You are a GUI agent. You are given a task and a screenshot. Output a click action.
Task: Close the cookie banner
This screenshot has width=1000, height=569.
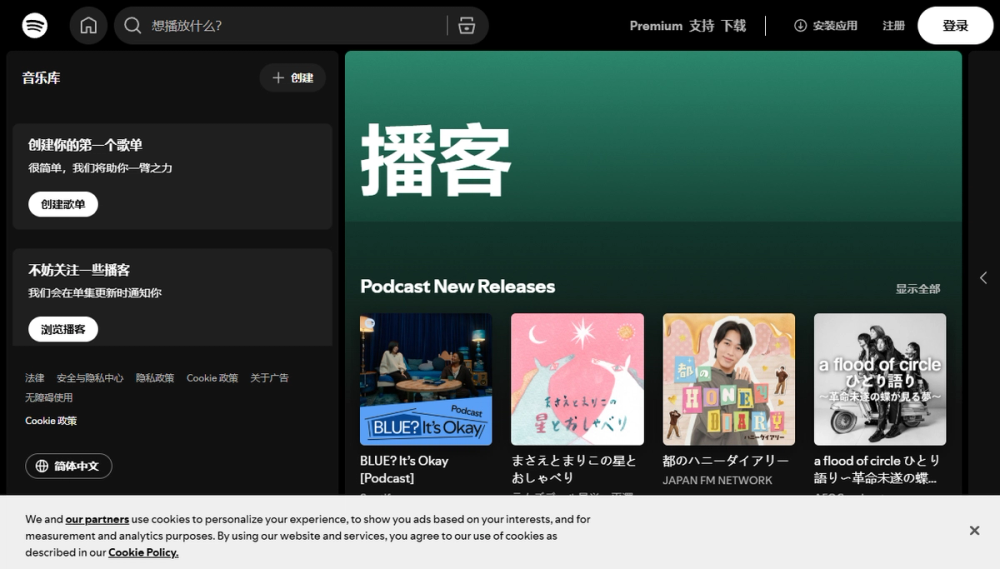click(974, 531)
